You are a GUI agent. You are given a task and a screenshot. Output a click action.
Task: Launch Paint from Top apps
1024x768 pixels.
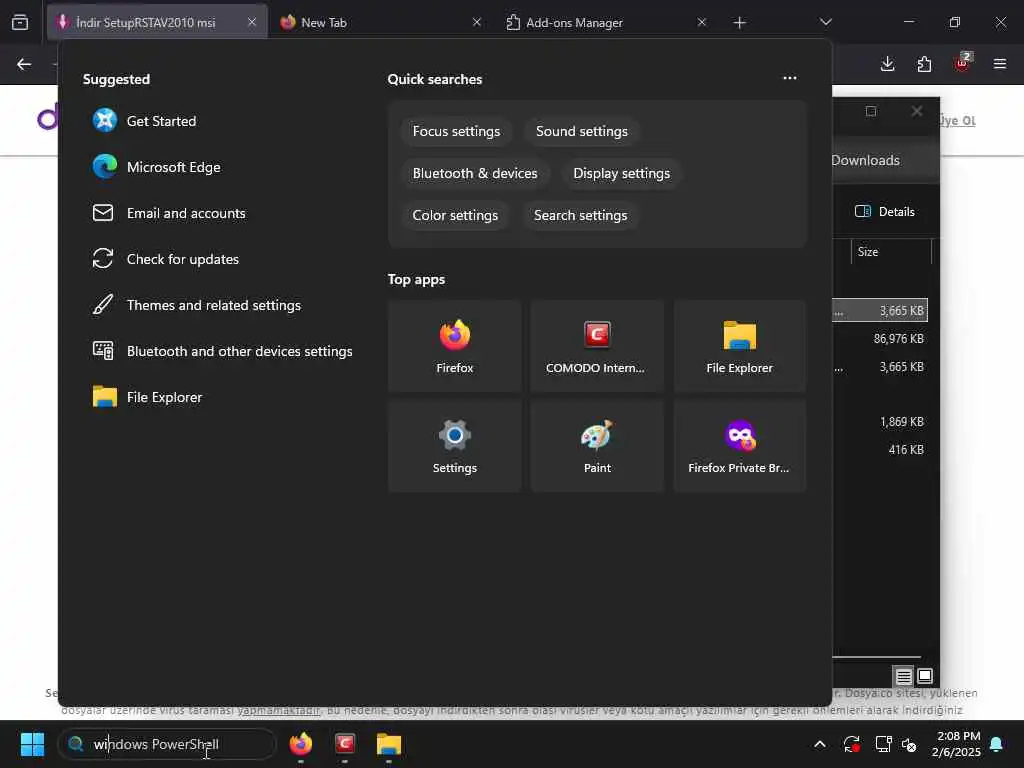597,446
